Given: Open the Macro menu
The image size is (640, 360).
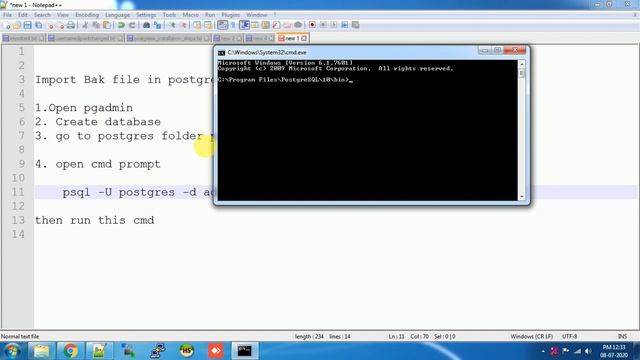Looking at the screenshot, I should pos(190,15).
